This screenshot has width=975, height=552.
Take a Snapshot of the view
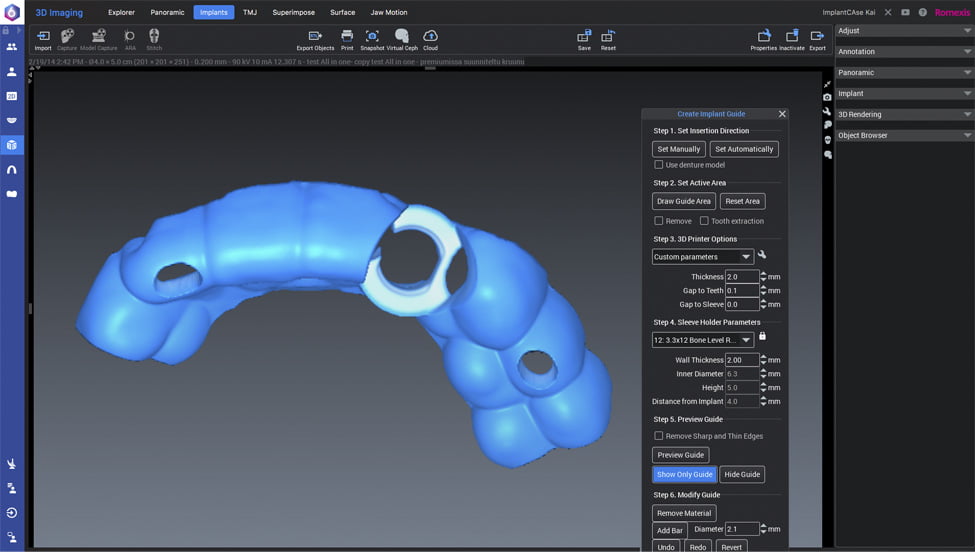[x=372, y=37]
